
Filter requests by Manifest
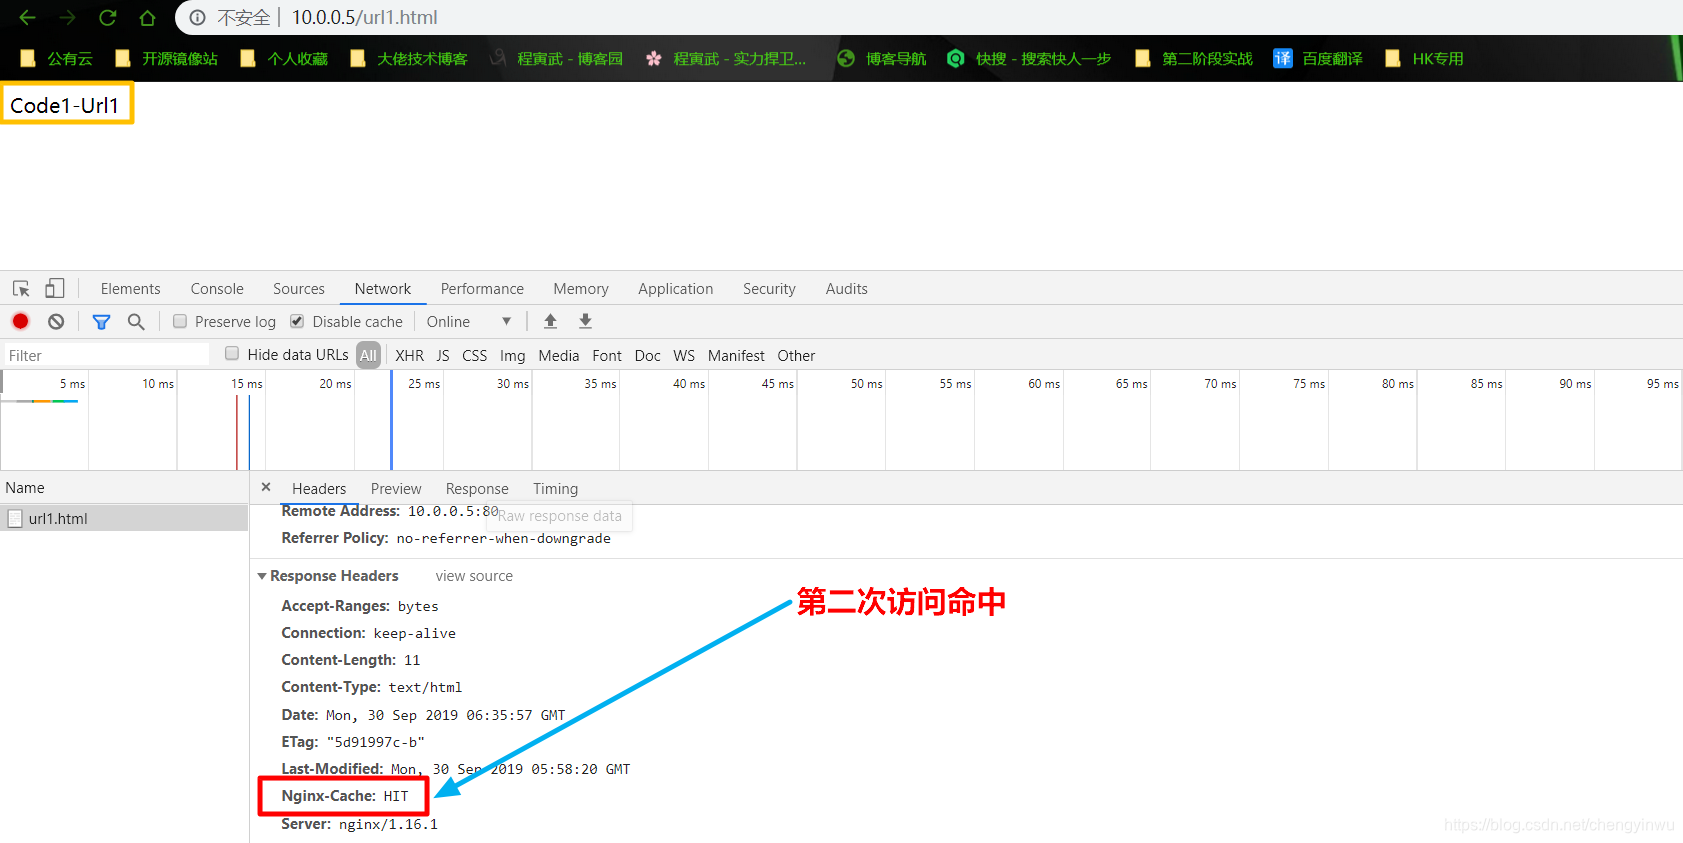pyautogui.click(x=736, y=355)
